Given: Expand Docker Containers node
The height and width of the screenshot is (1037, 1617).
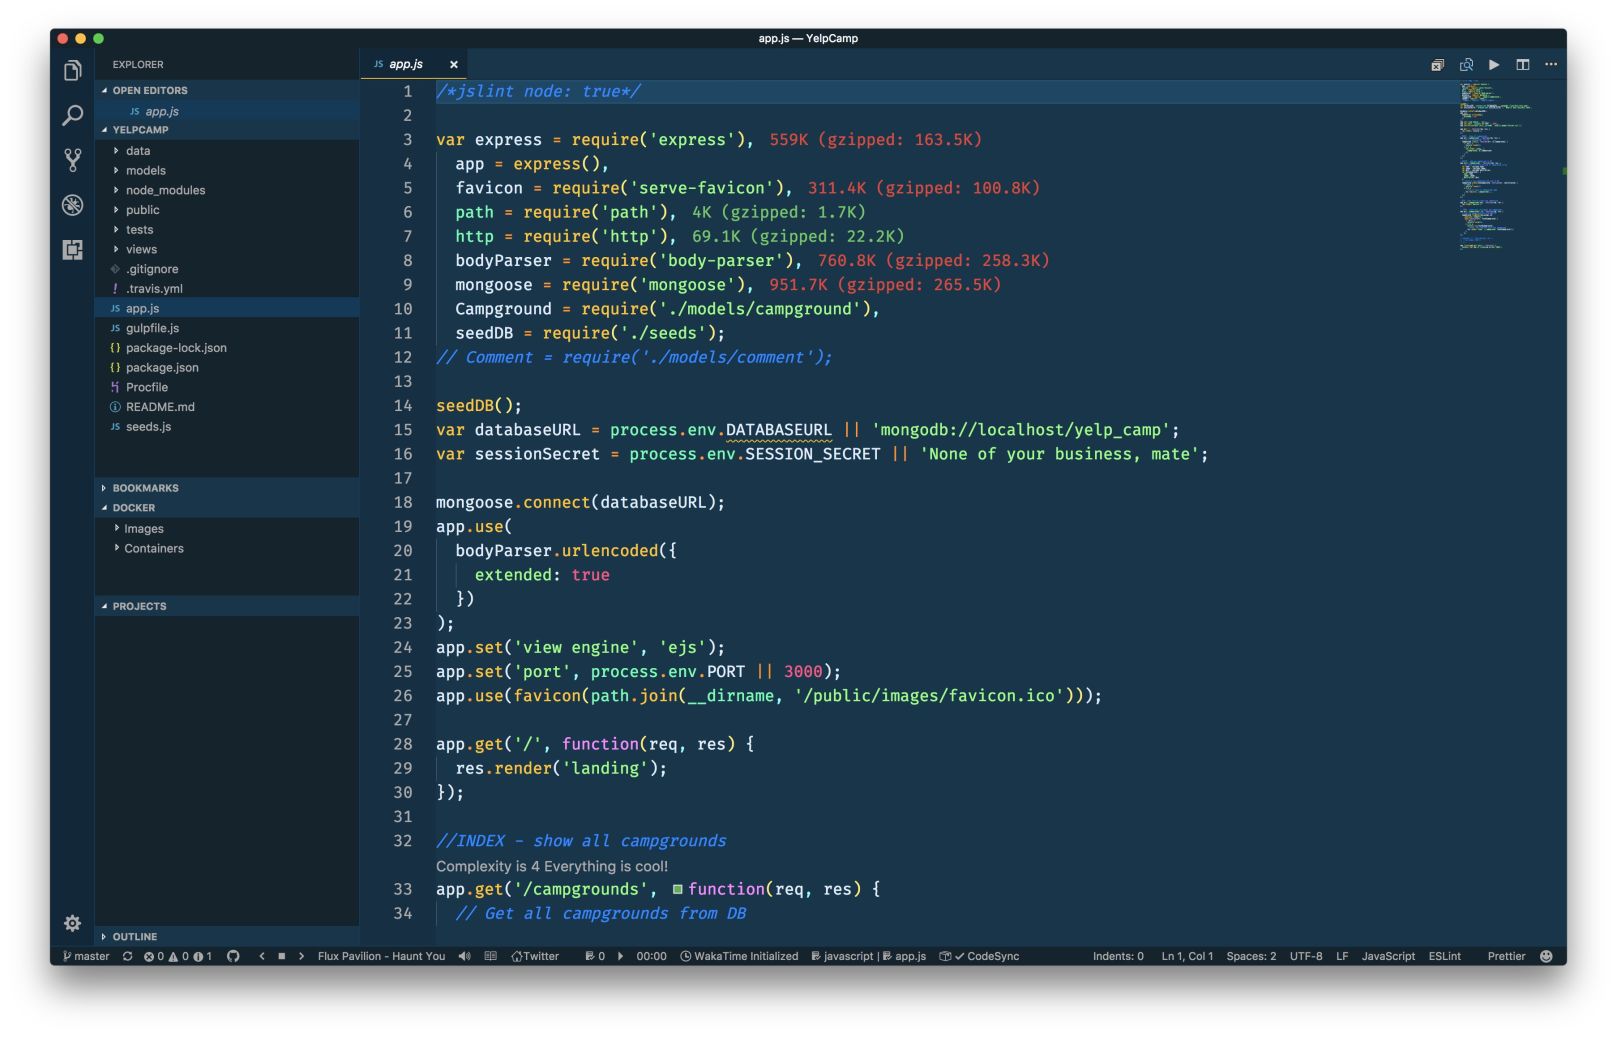Looking at the screenshot, I should pos(227,548).
